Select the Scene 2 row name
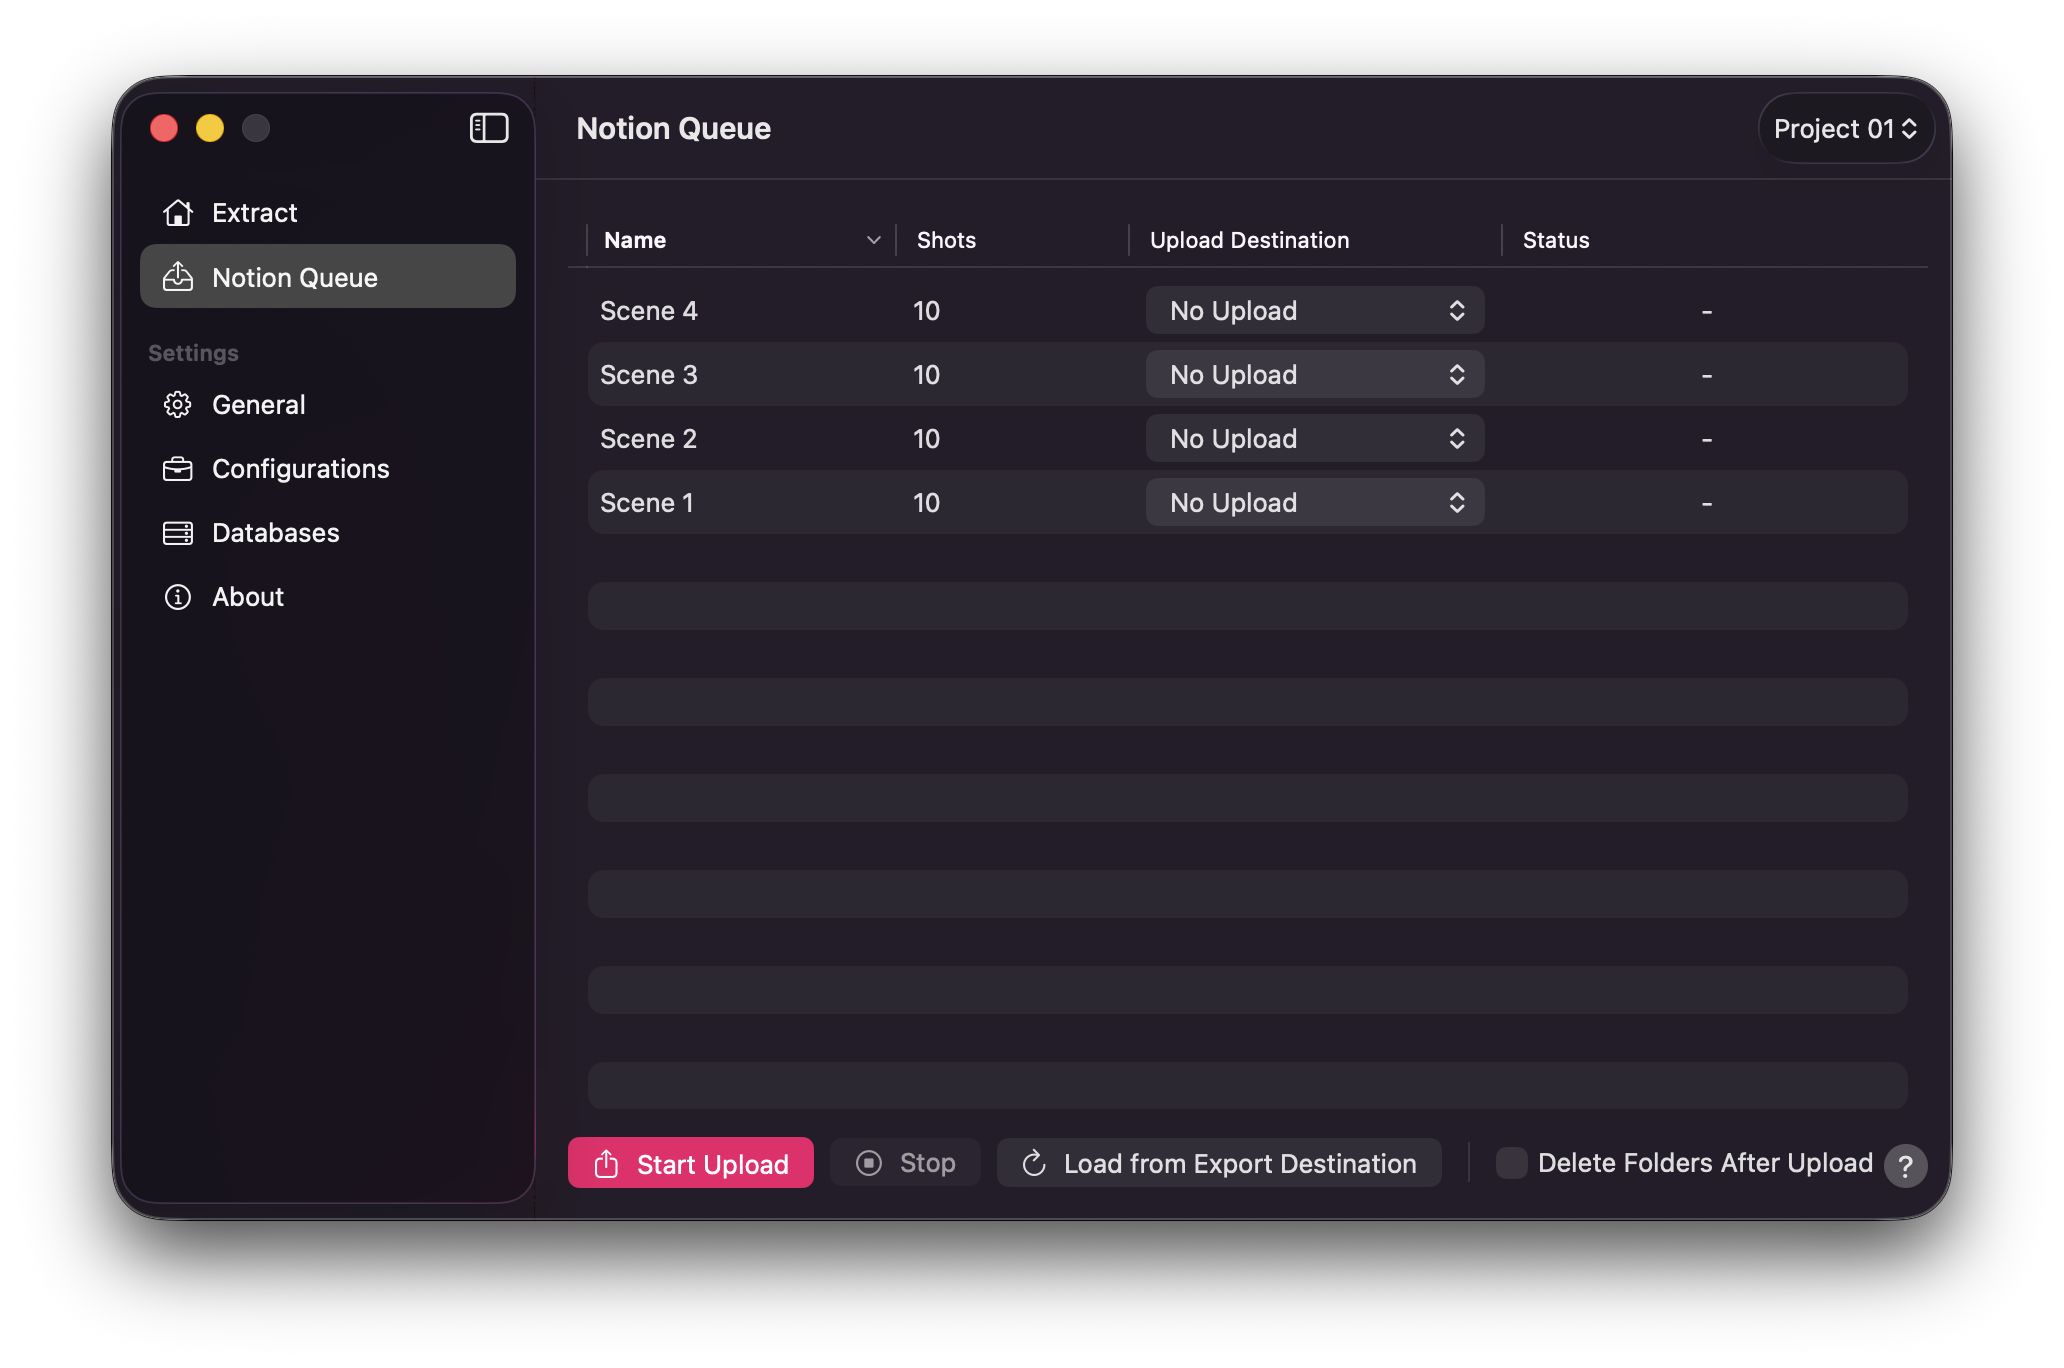The height and width of the screenshot is (1368, 2064). click(649, 439)
